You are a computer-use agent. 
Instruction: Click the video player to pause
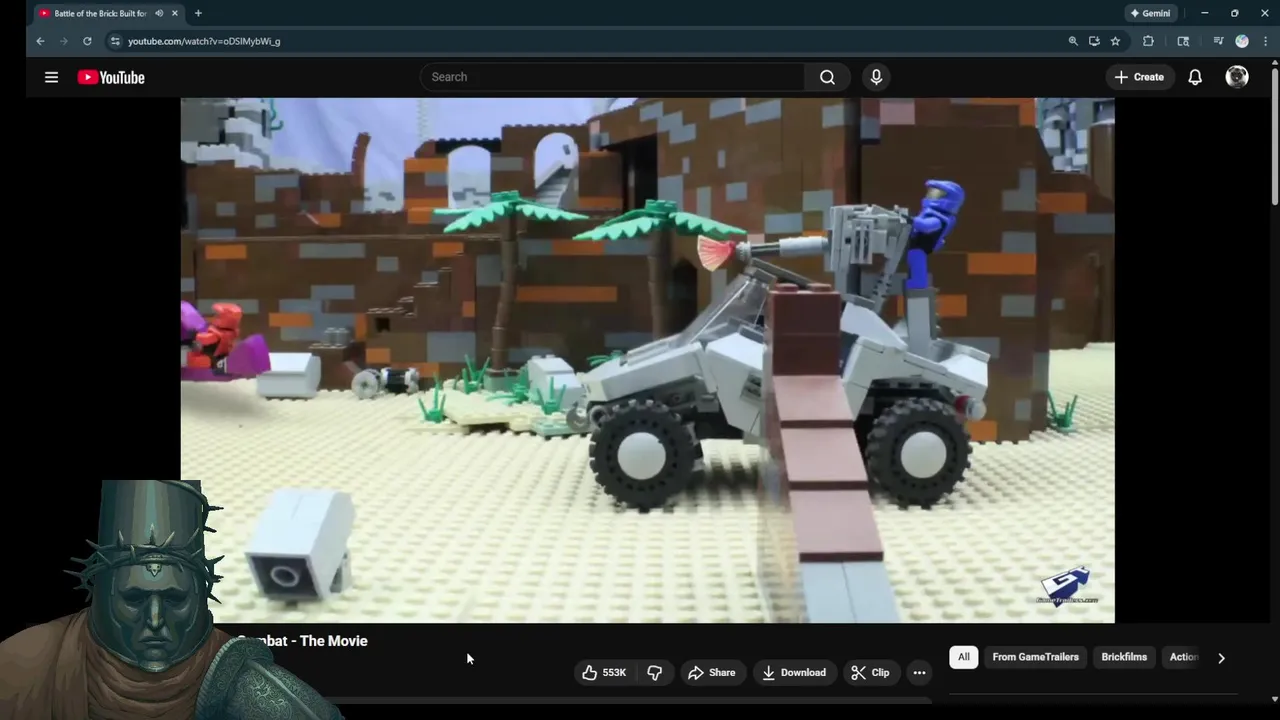click(647, 360)
